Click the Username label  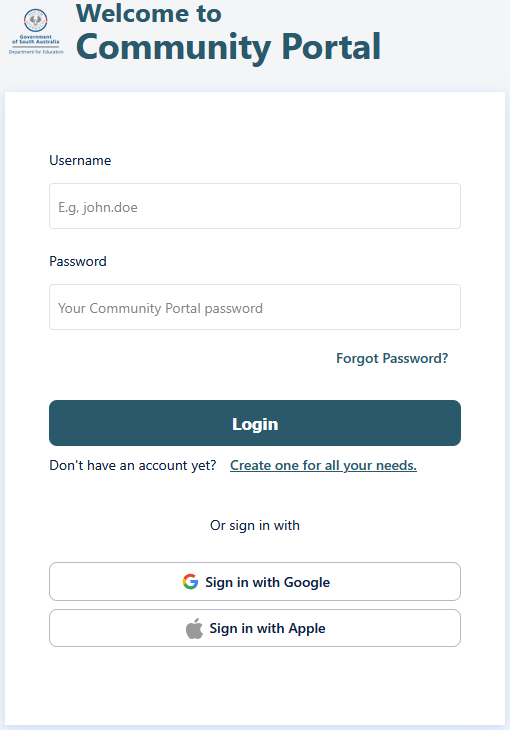coord(80,160)
